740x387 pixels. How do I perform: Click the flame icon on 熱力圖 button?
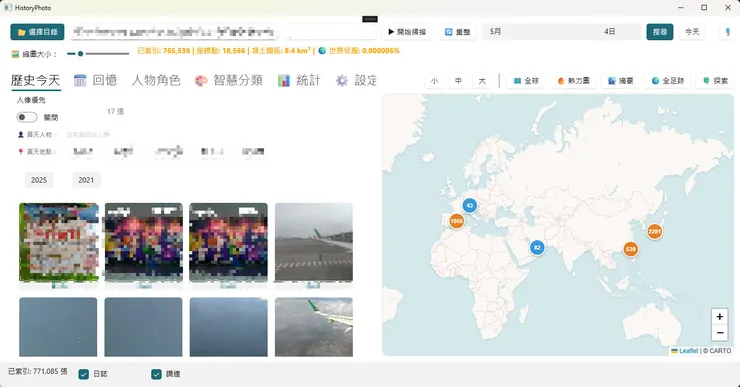tap(561, 81)
